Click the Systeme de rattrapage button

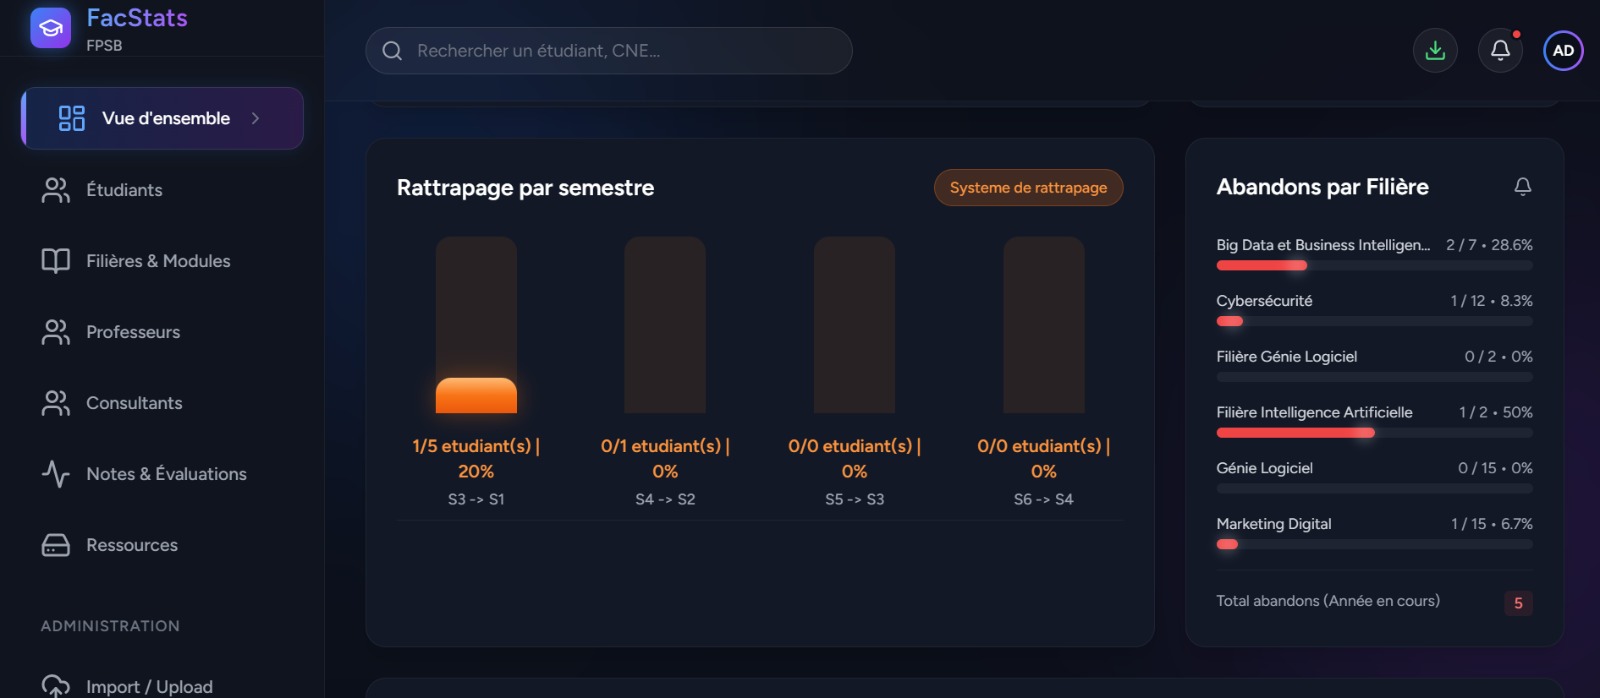tap(1028, 188)
